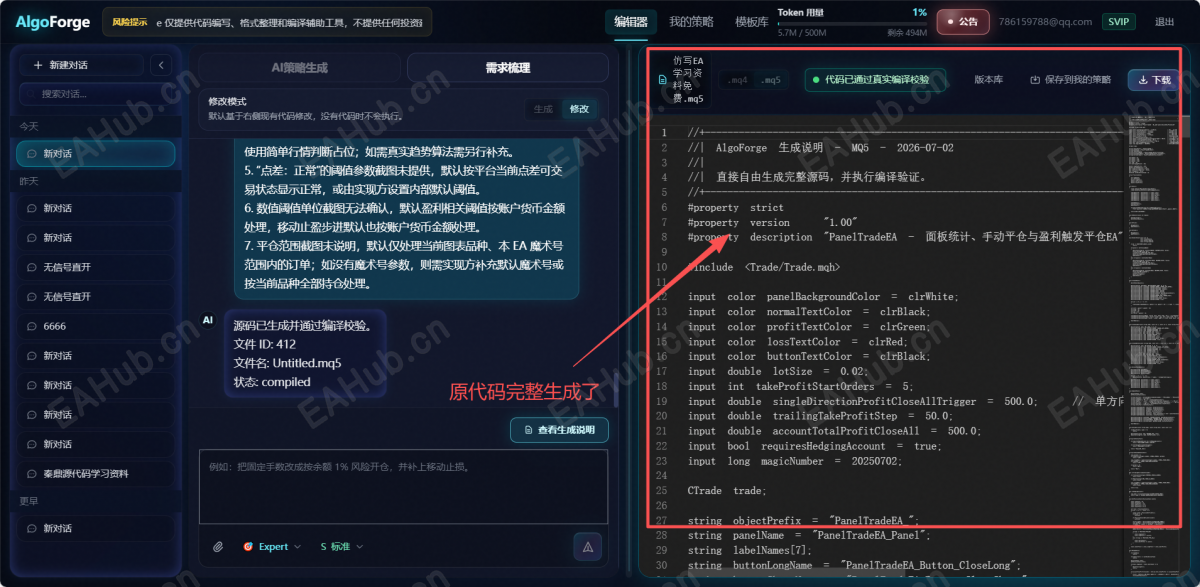The width and height of the screenshot is (1200, 587).
Task: Click the document icon in 查看生成说明
Action: (528, 430)
